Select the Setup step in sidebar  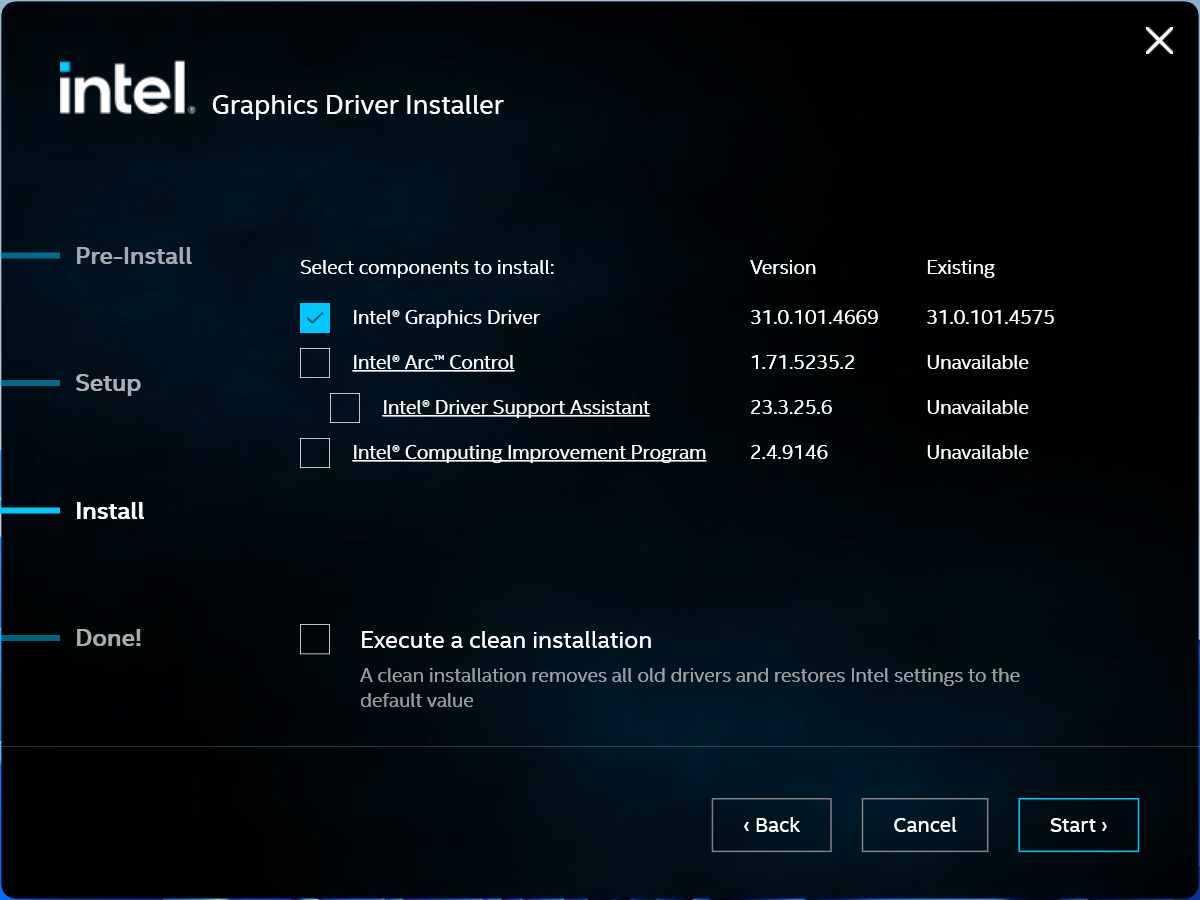[108, 383]
